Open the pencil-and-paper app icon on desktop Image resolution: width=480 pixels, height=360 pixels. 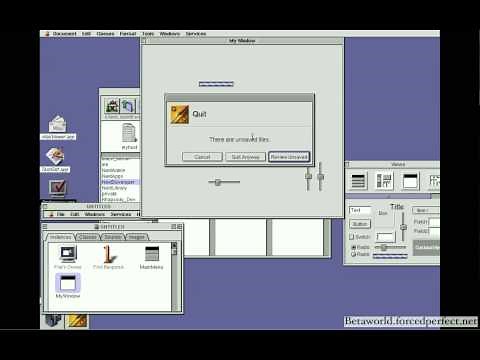pyautogui.click(x=55, y=156)
